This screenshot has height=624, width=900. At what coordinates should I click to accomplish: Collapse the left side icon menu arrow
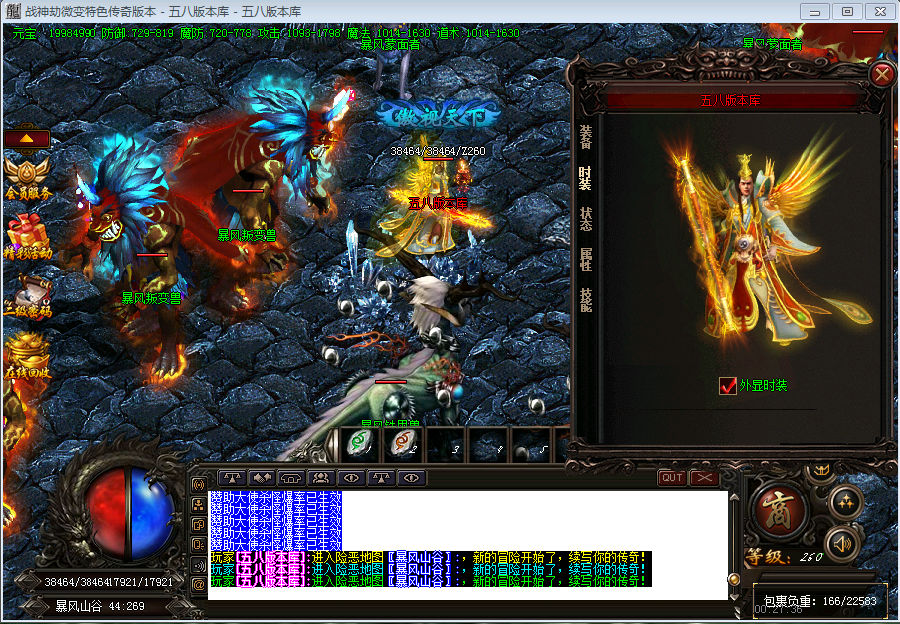click(x=27, y=138)
